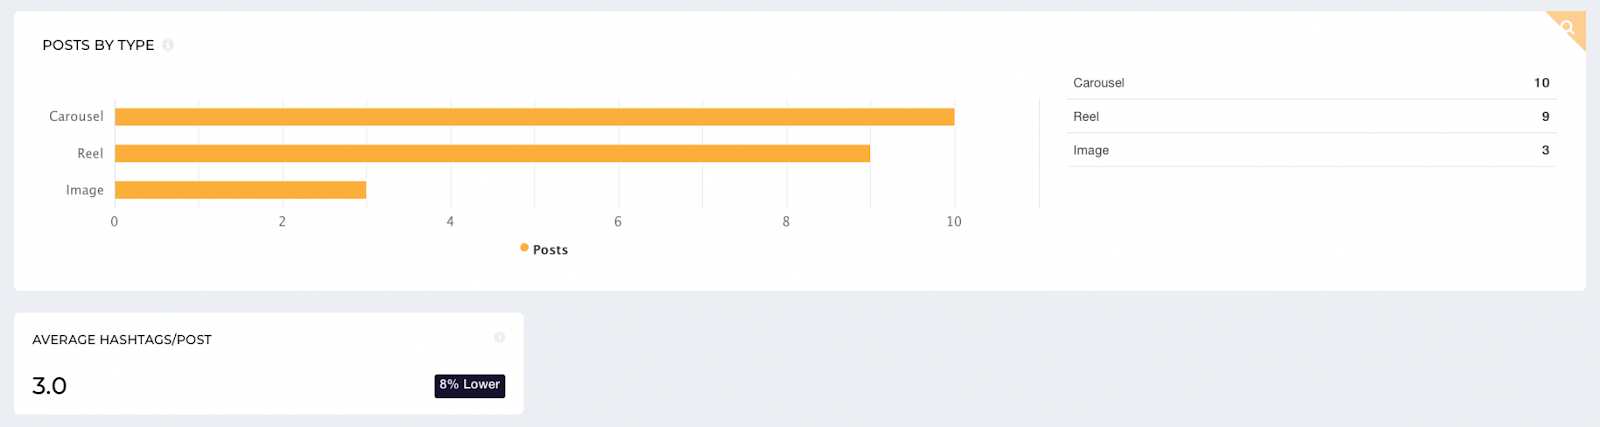
Task: Select the Image bar in the chart
Action: [241, 190]
